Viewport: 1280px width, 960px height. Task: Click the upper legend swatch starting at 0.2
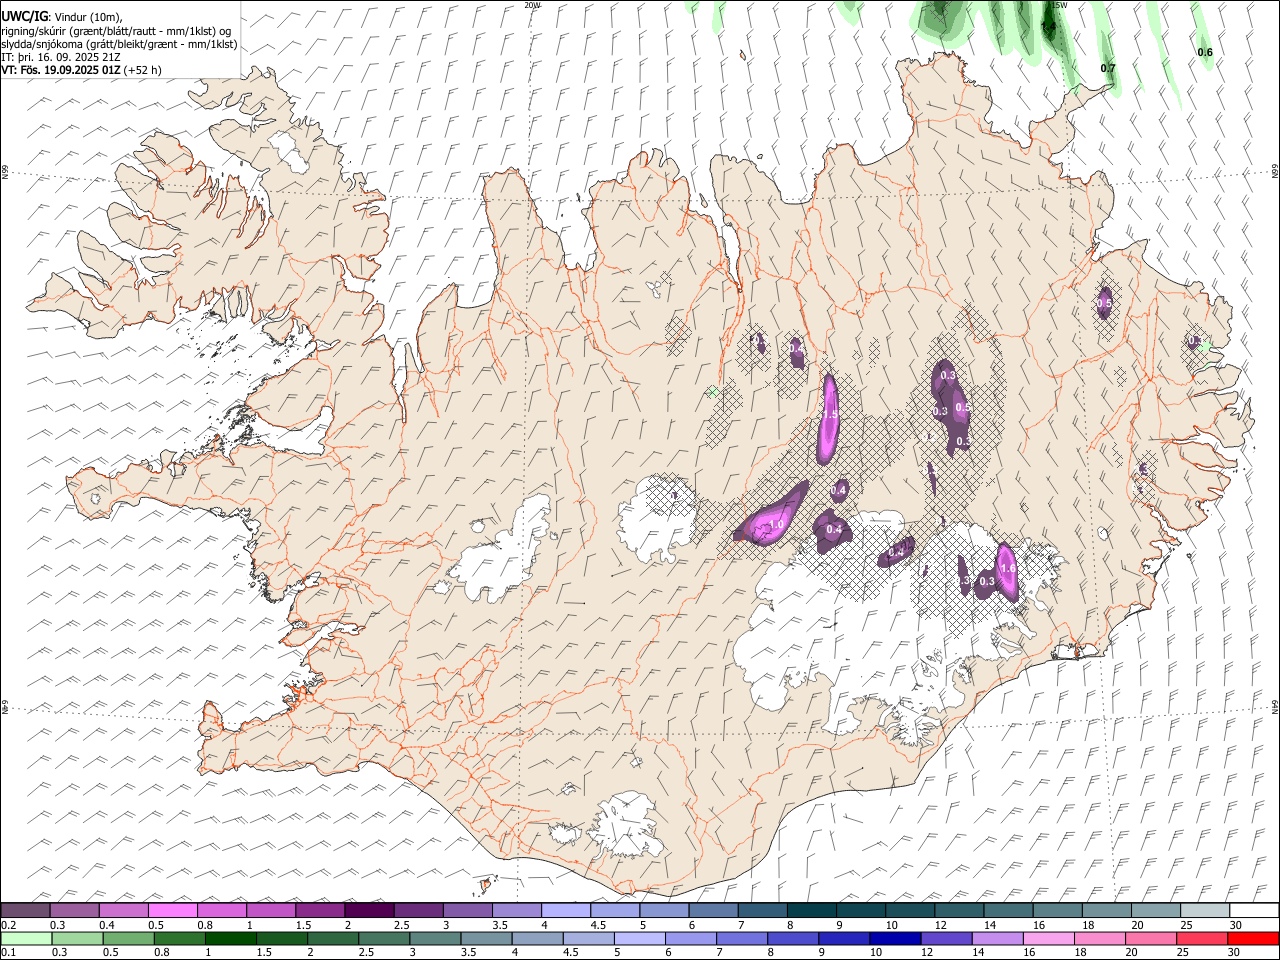coord(26,911)
